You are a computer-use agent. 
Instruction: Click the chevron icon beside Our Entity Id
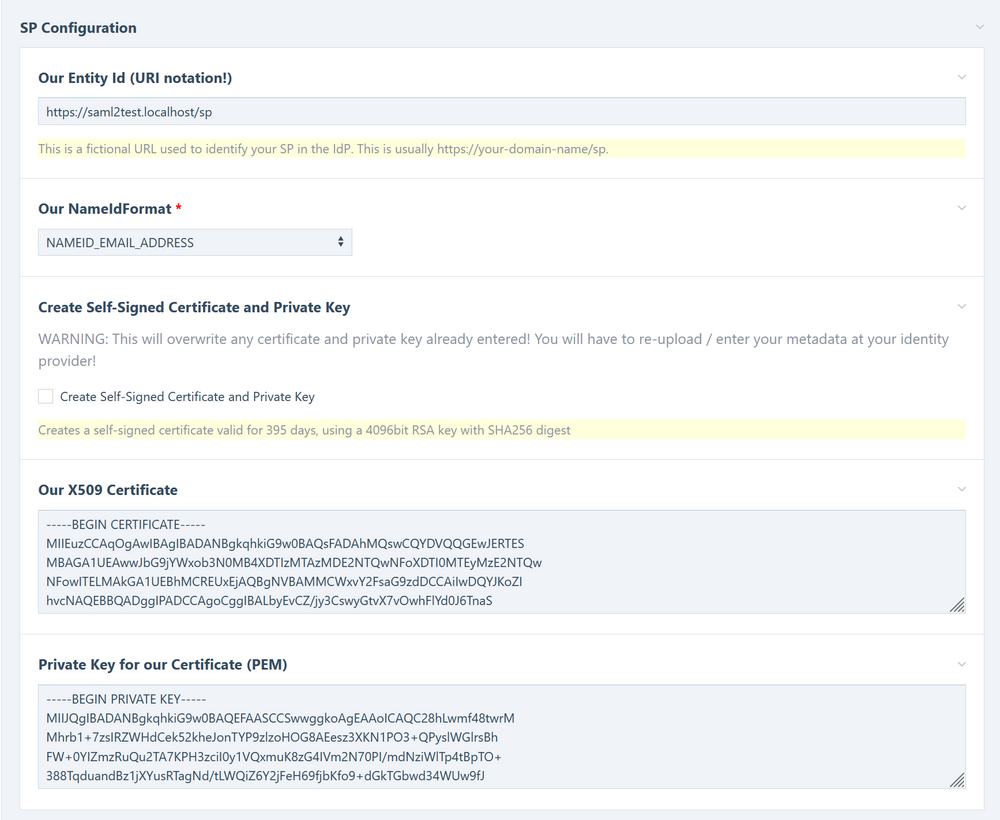click(x=962, y=77)
